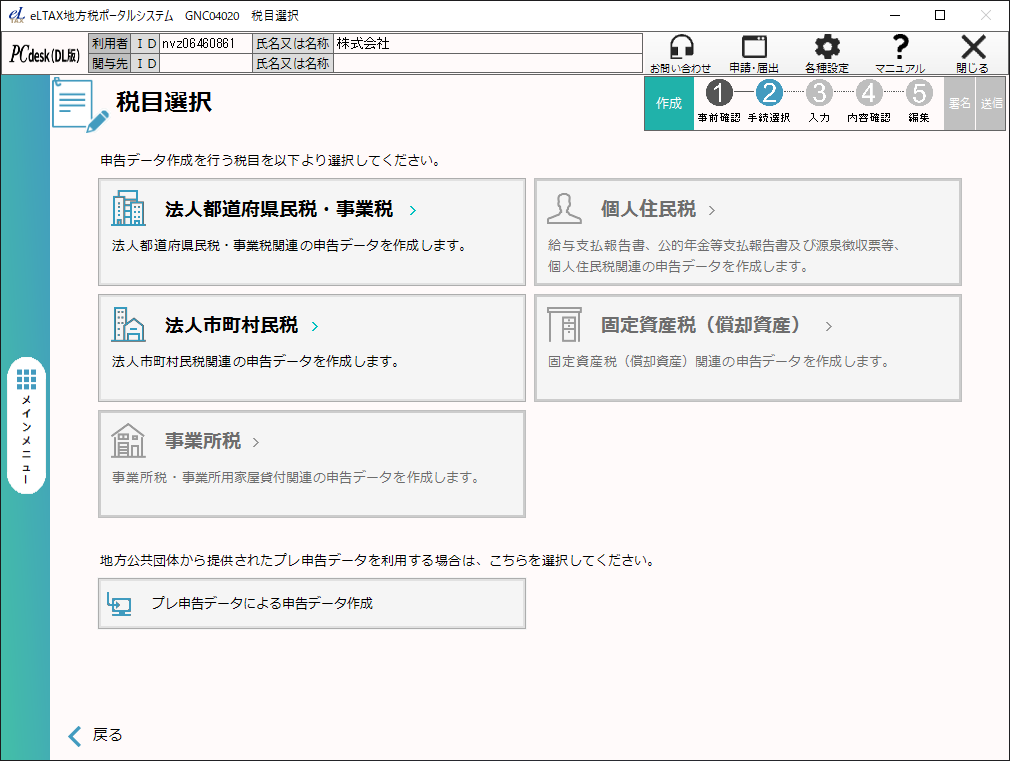1010x761 pixels.
Task: Open プレ申告データによる申告データ作成
Action: (312, 603)
